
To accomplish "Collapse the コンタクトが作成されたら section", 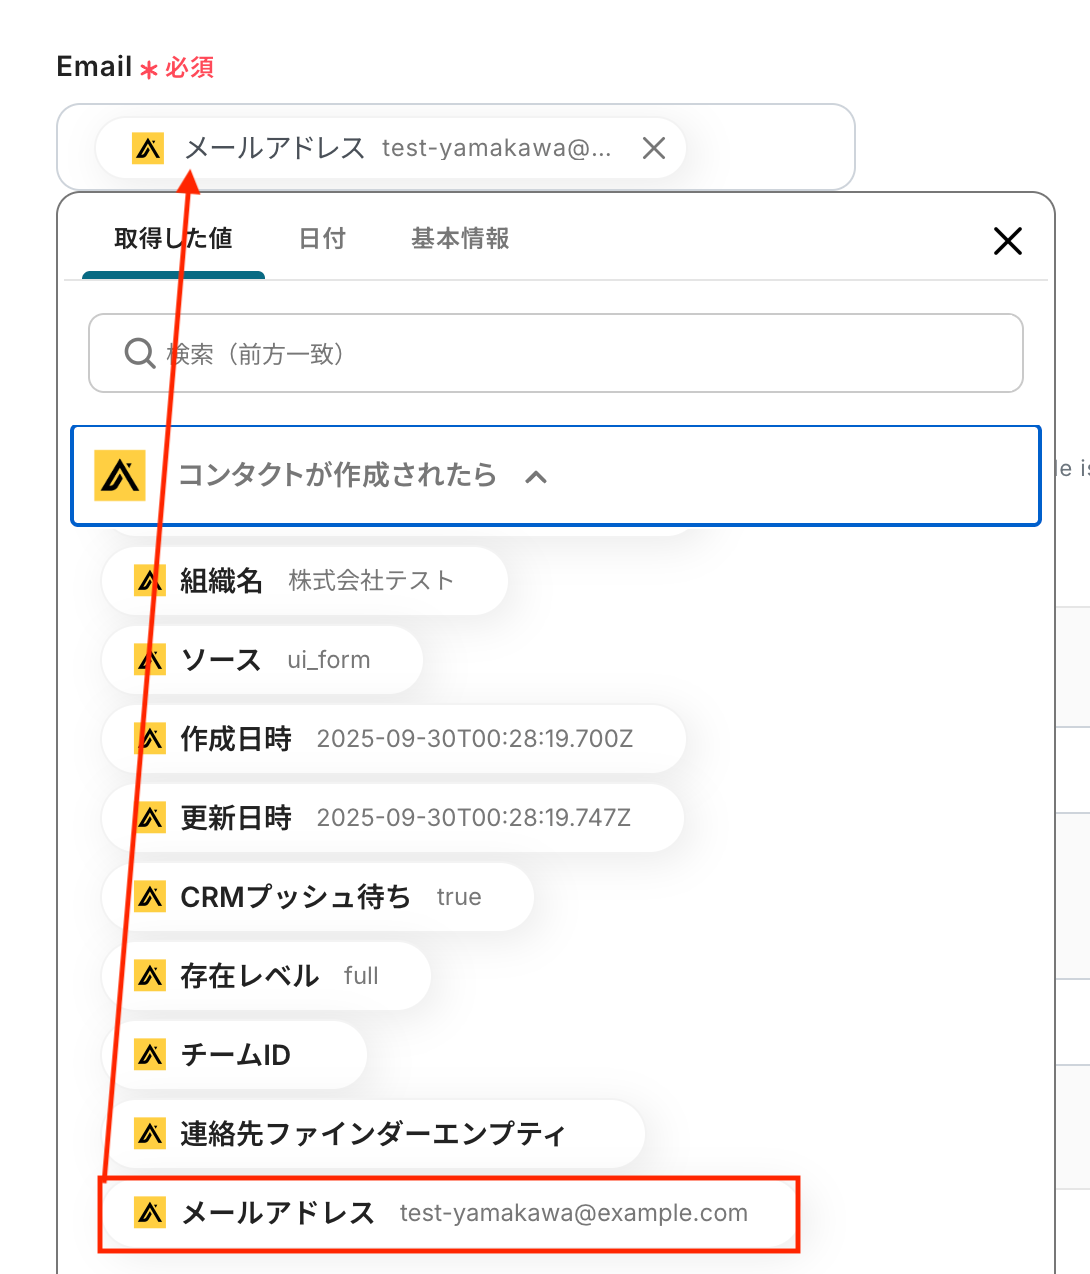I will pyautogui.click(x=536, y=476).
